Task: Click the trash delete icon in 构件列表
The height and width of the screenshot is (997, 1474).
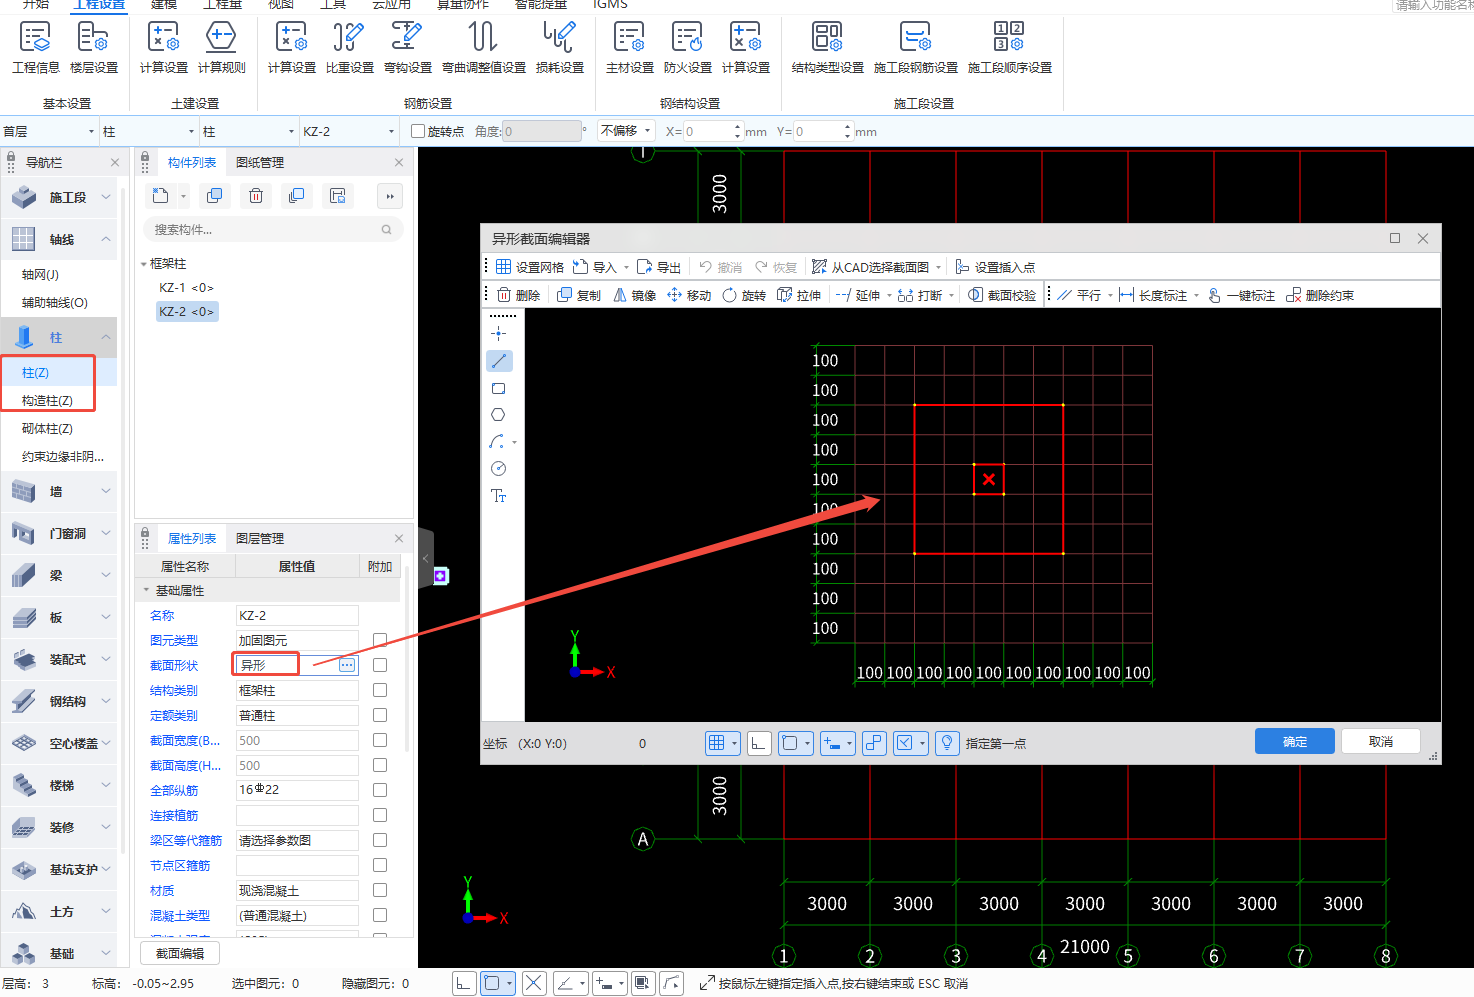Action: 256,196
